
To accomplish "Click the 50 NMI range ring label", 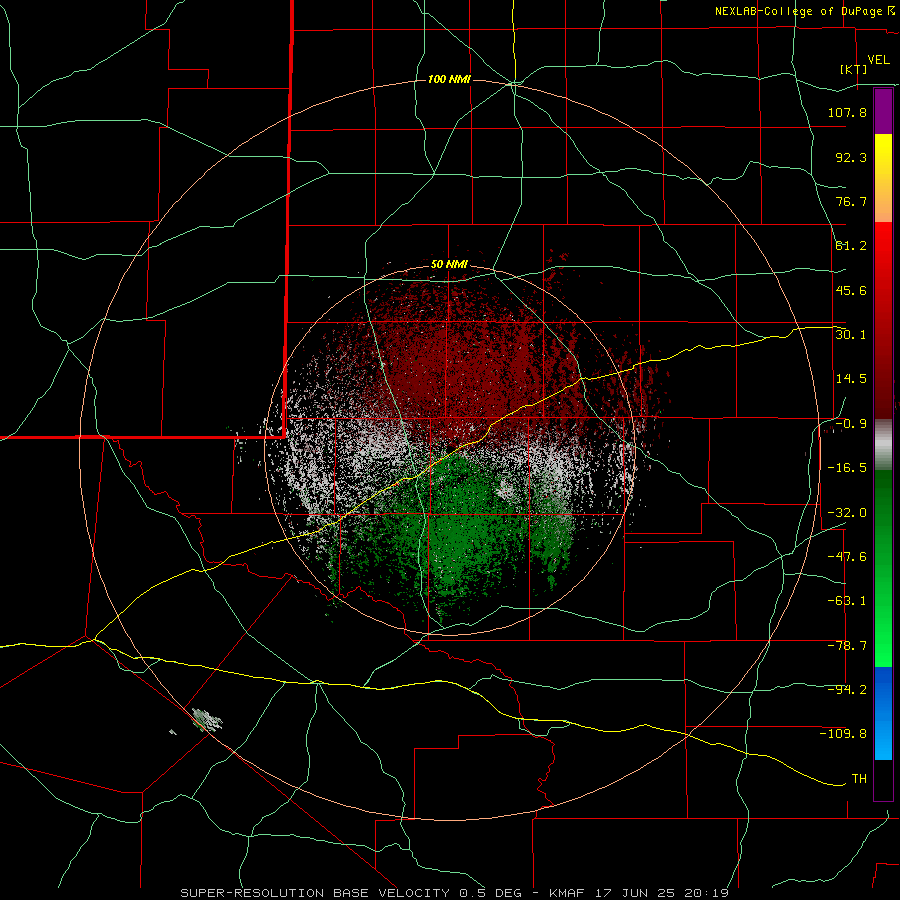I will [x=449, y=265].
